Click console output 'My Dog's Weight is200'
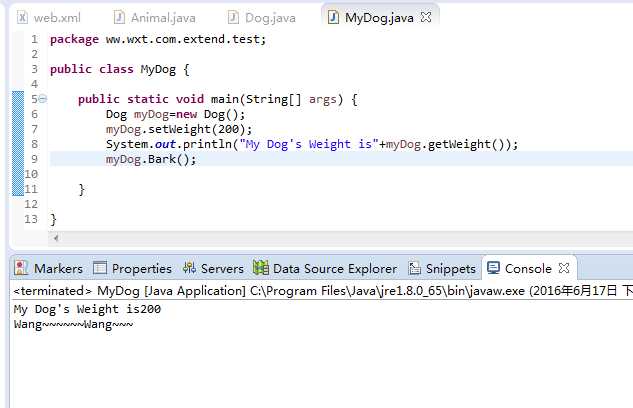The width and height of the screenshot is (633, 408). click(87, 309)
